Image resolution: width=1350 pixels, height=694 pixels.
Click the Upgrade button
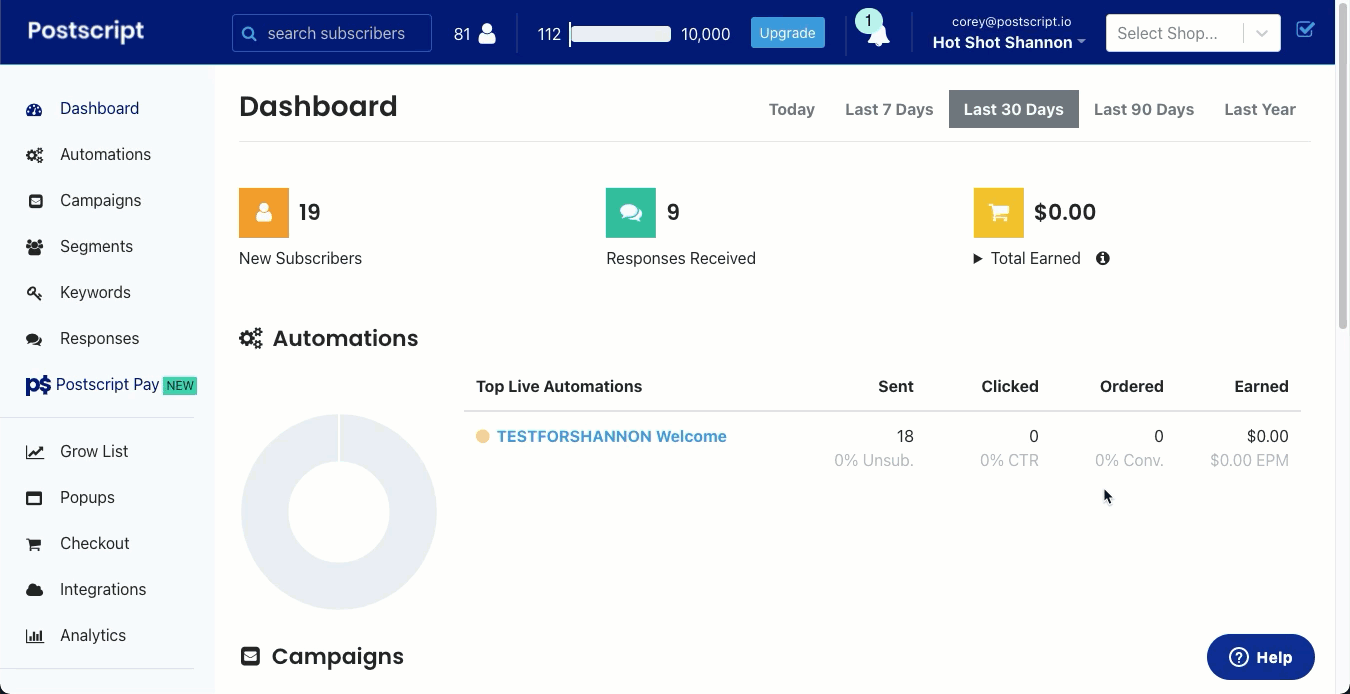click(x=787, y=33)
